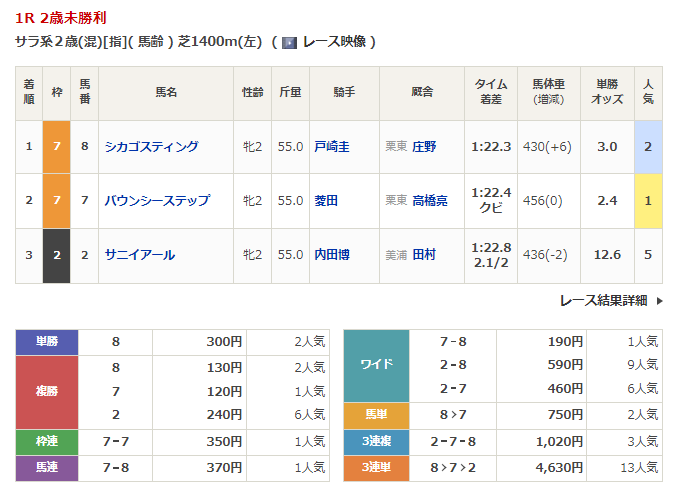Open jockey 戸崎圭 profile

pos(332,146)
